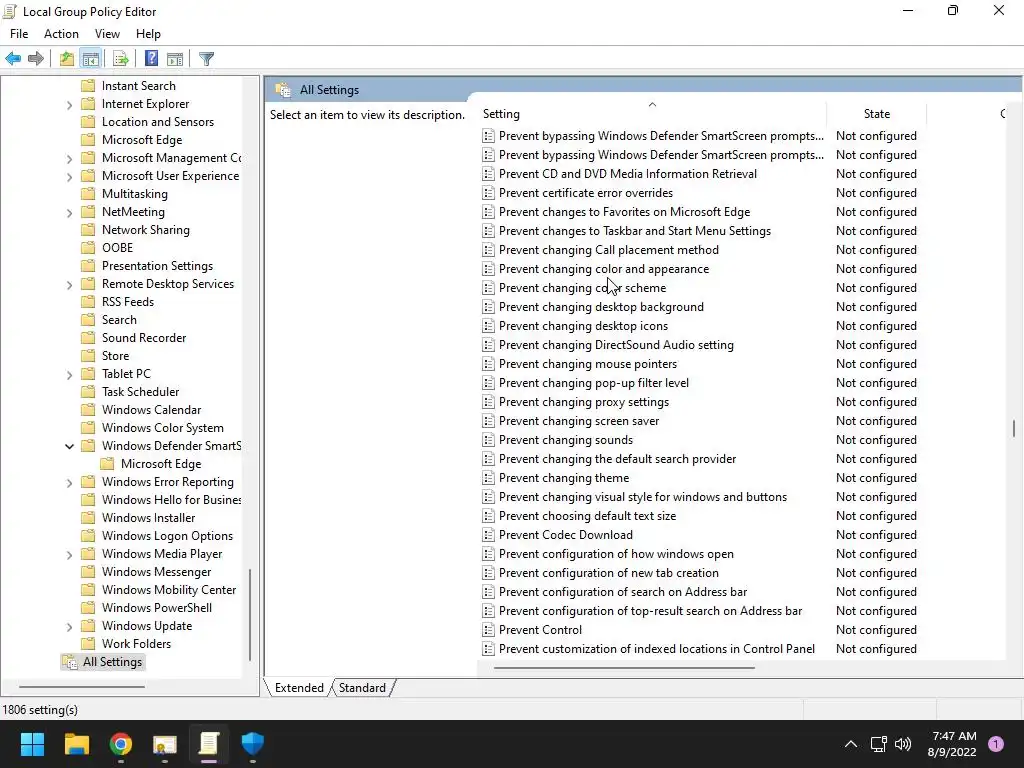Expand the Windows Update tree node

[x=69, y=626]
